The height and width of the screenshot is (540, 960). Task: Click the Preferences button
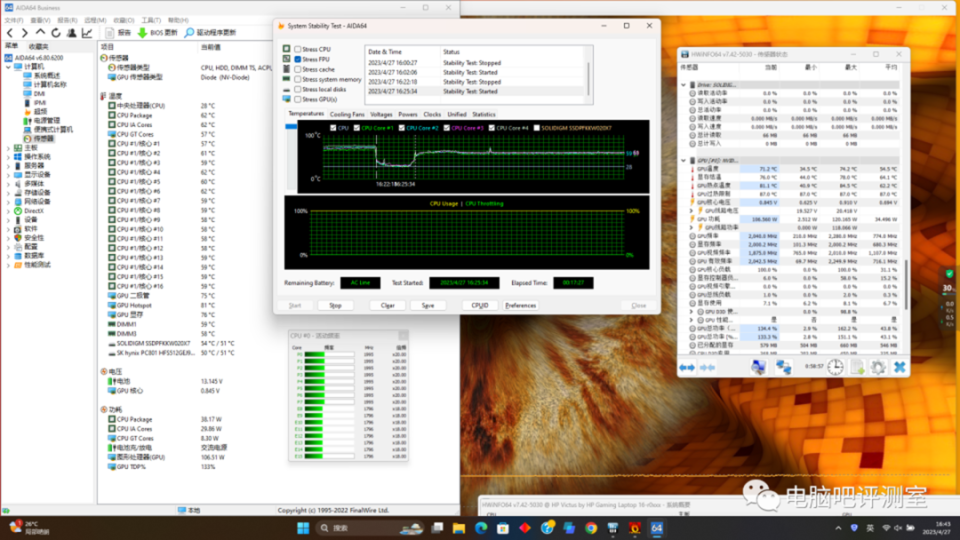520,305
